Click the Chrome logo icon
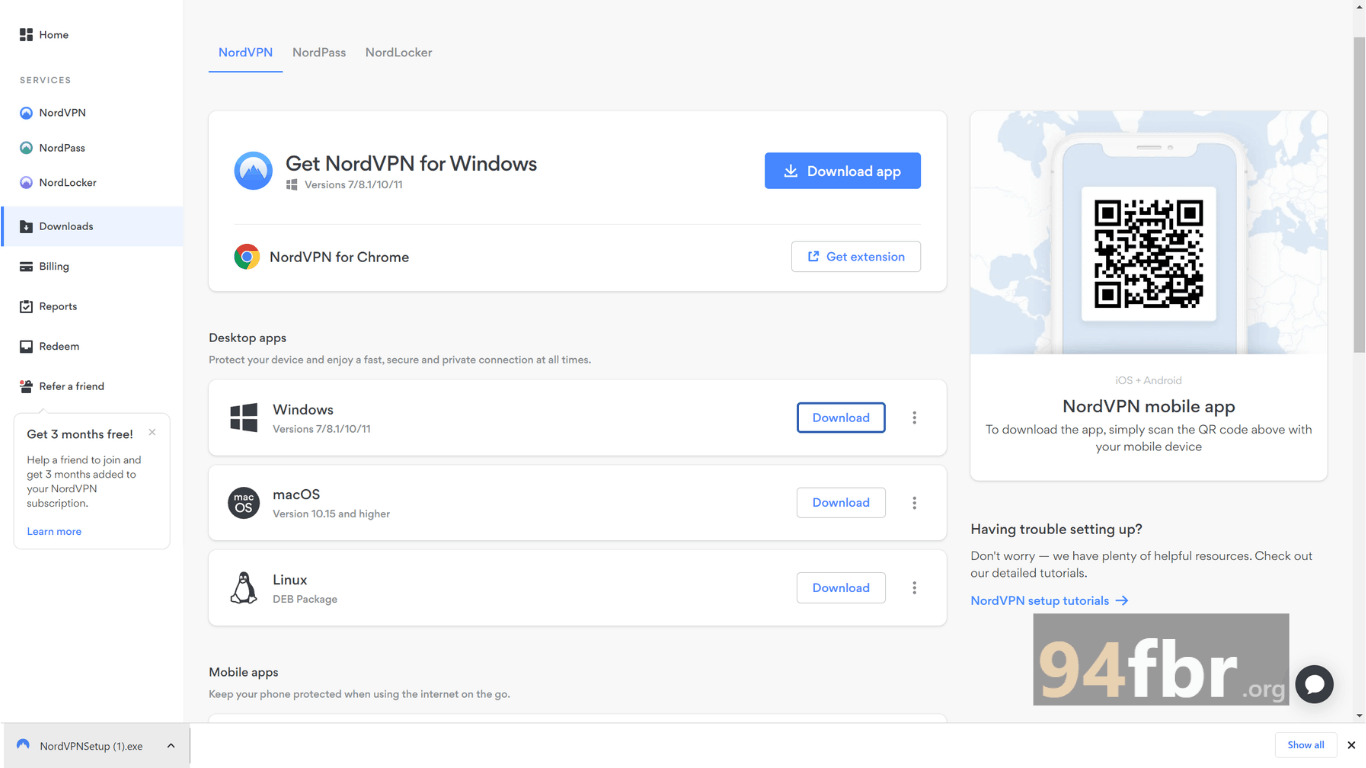This screenshot has width=1366, height=768. click(247, 257)
